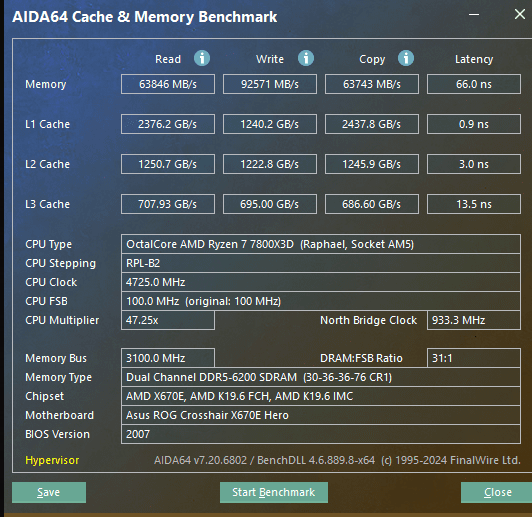Close the window with the X icon
Screen dimensions: 532x517
point(519,14)
